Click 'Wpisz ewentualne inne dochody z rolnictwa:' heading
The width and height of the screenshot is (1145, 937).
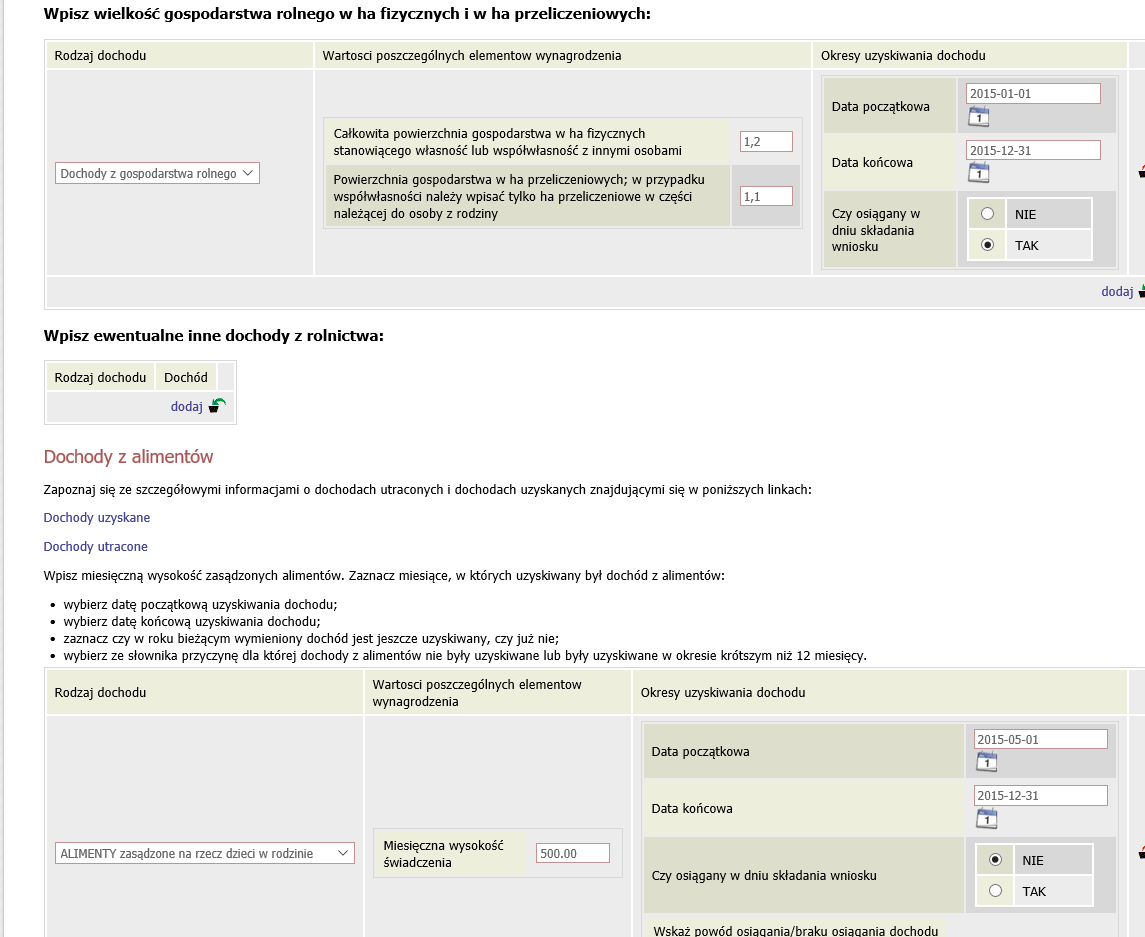pyautogui.click(x=213, y=336)
